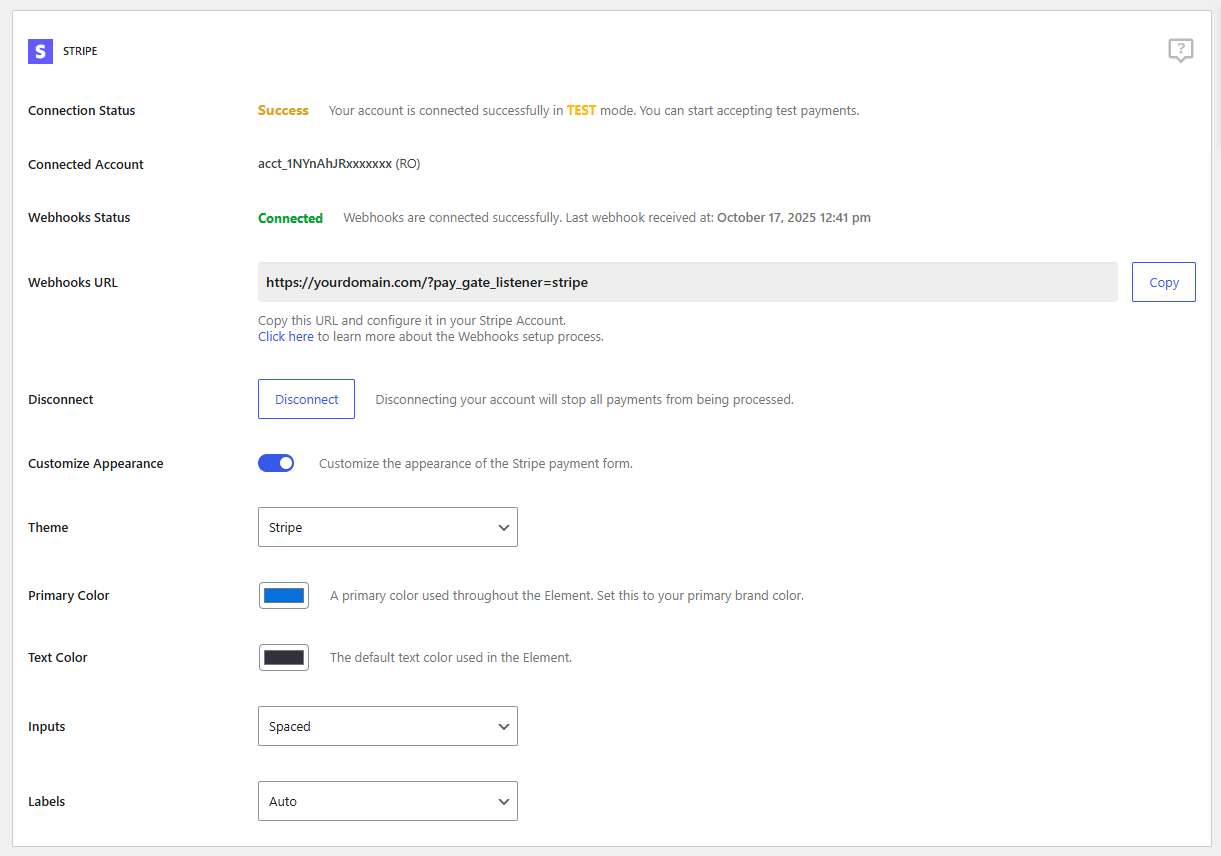Open the Labels dropdown set to Auto
The height and width of the screenshot is (856, 1221).
click(387, 801)
